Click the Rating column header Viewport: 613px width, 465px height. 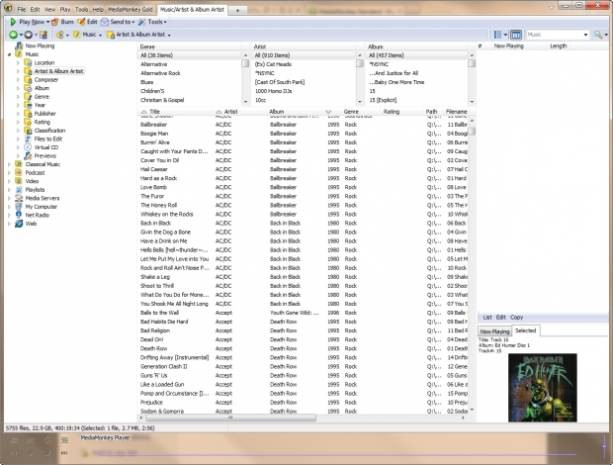click(391, 112)
